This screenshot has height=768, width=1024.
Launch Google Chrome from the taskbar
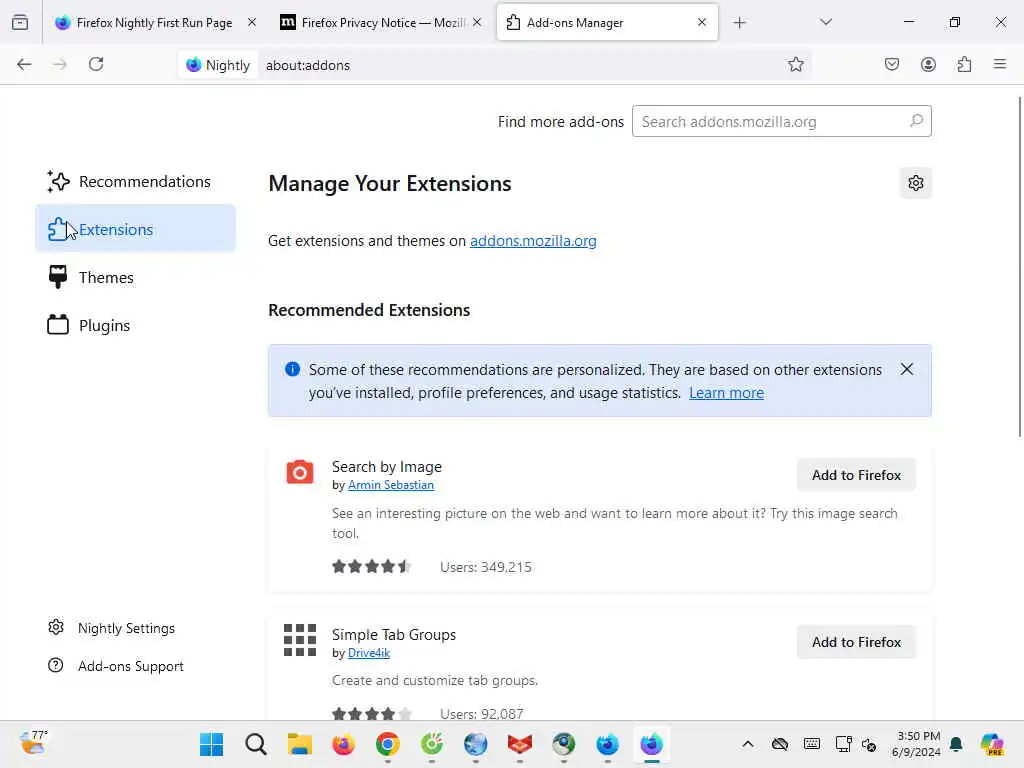pyautogui.click(x=387, y=744)
